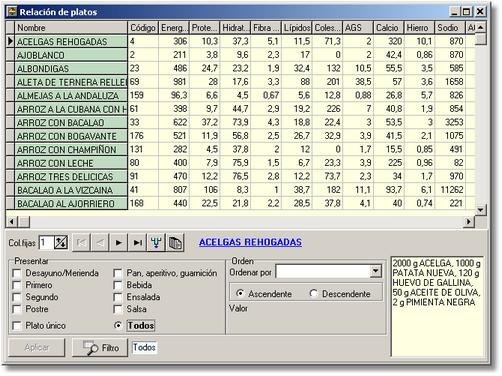The image size is (502, 376).
Task: Click horizontal scrollbar right arrow
Action: [469, 221]
